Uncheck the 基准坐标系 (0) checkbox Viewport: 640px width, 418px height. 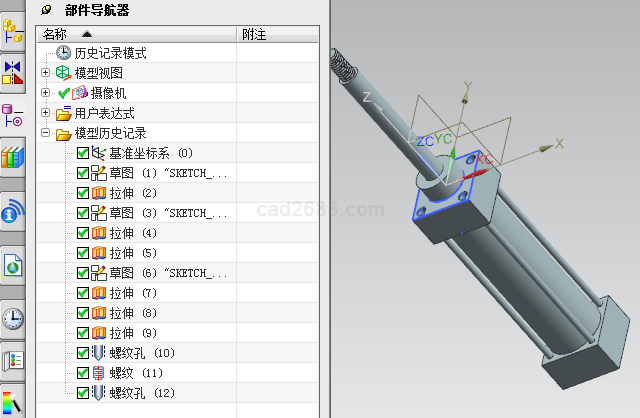(83, 153)
